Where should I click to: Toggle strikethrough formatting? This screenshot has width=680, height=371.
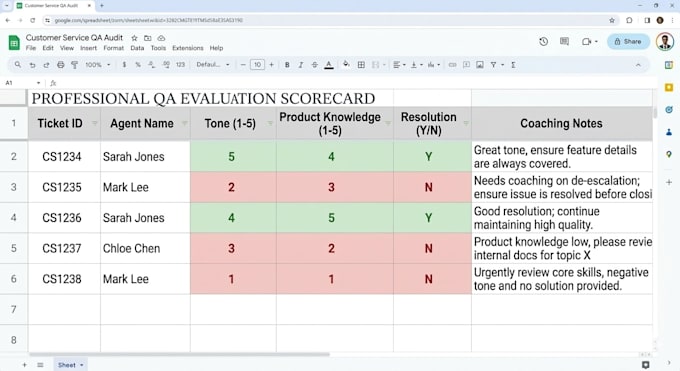point(314,65)
